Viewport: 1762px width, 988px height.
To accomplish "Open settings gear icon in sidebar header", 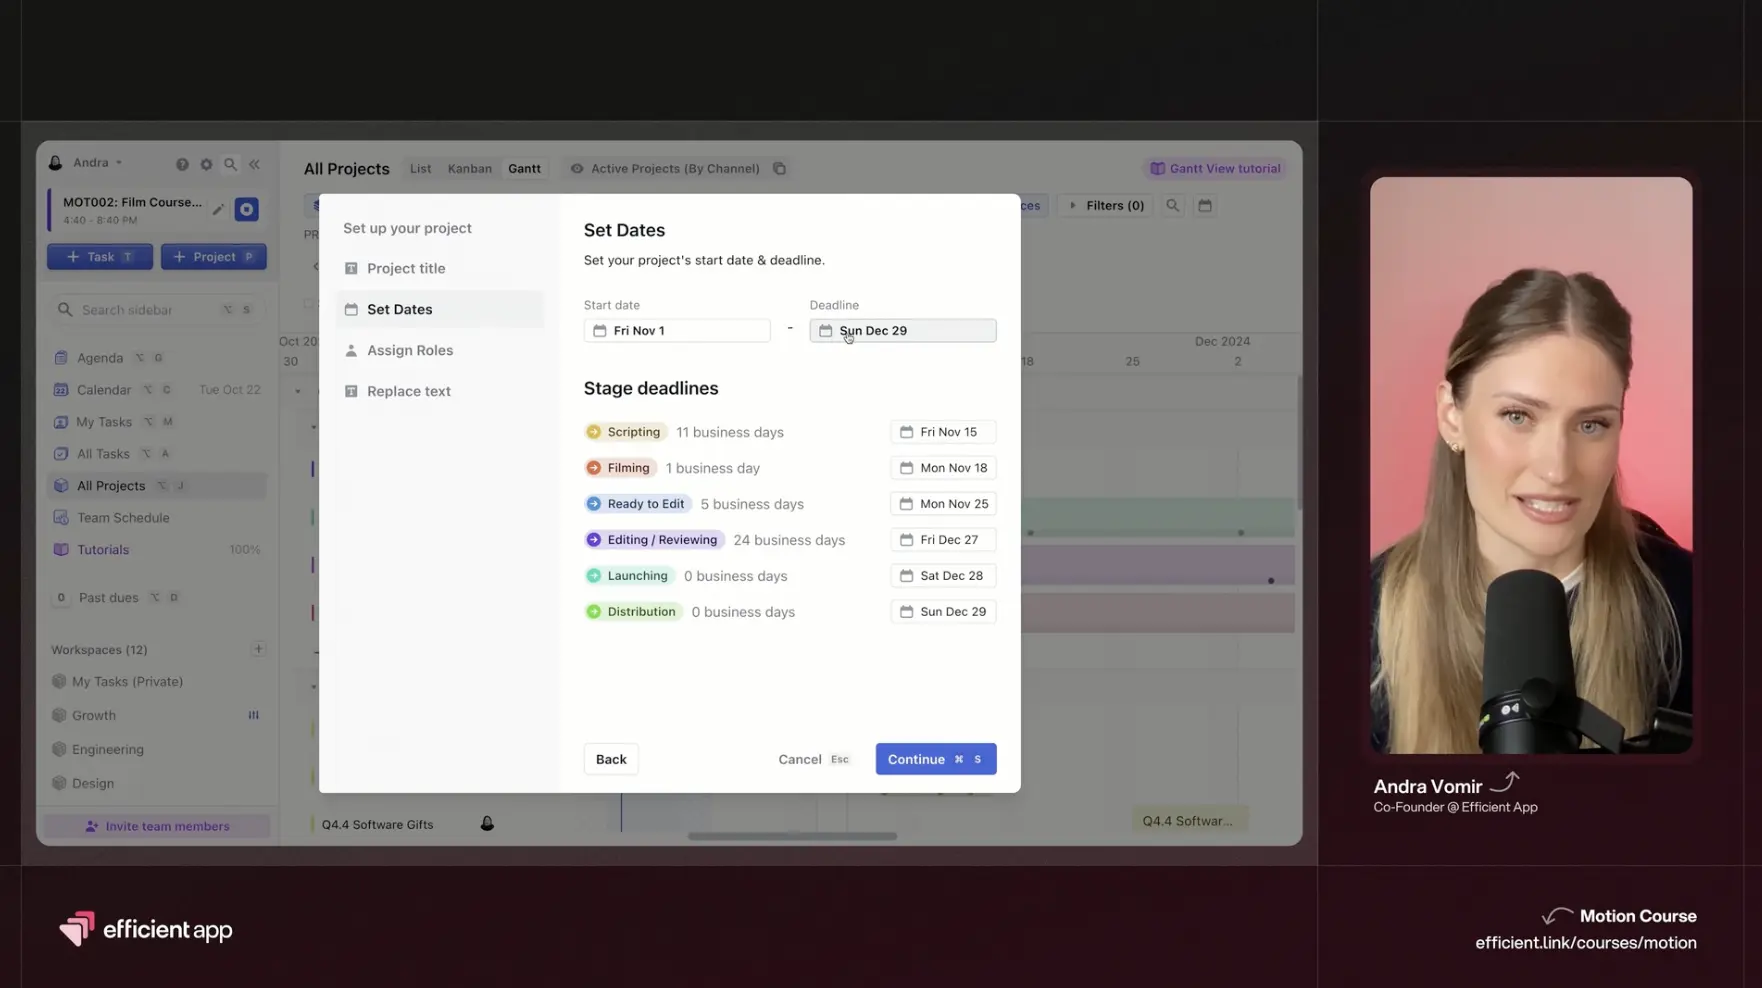I will coord(206,164).
